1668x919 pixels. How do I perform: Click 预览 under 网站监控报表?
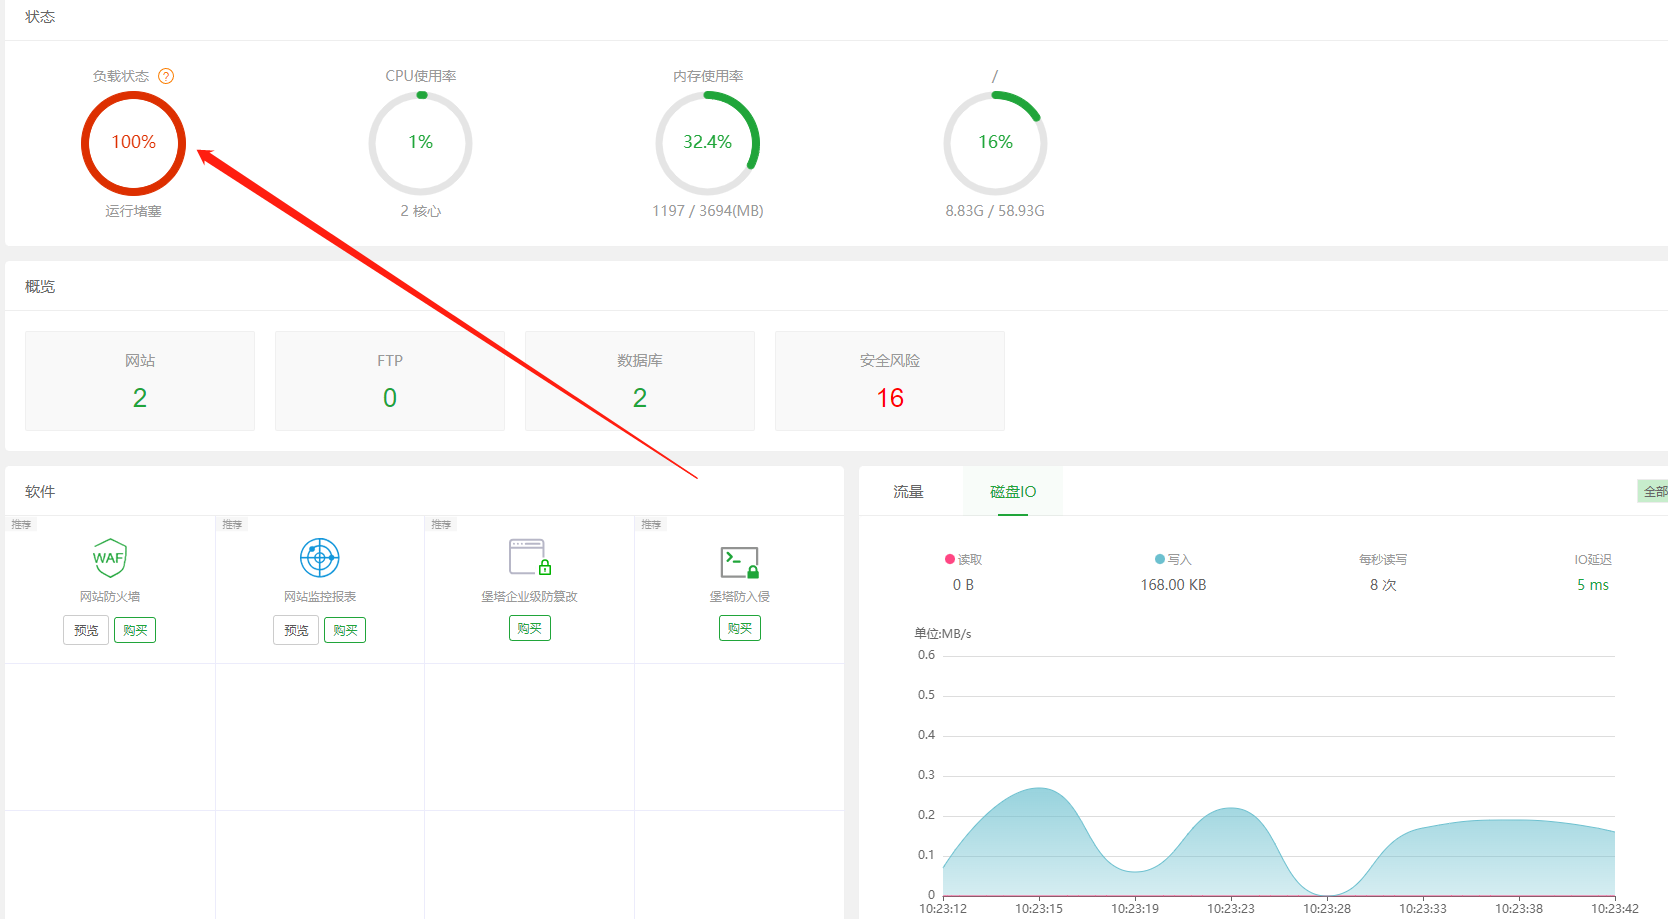point(296,630)
